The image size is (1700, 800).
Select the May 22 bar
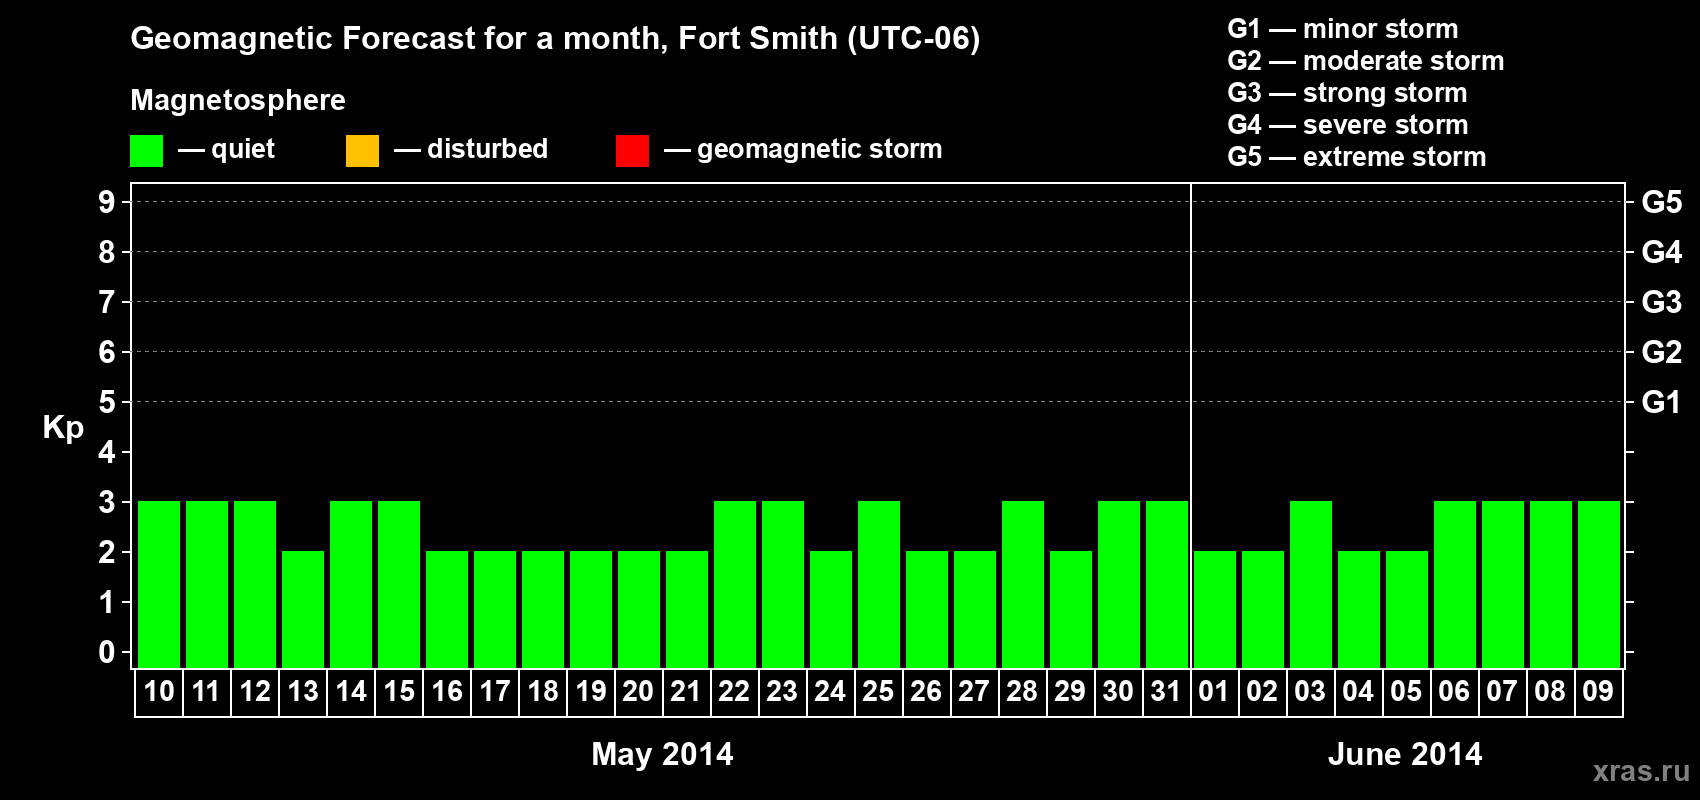click(x=735, y=584)
